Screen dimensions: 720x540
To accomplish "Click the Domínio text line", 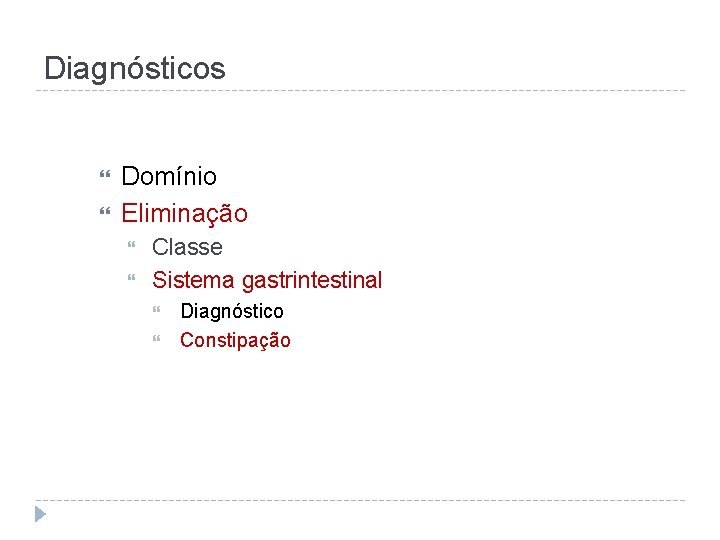I will point(168,177).
